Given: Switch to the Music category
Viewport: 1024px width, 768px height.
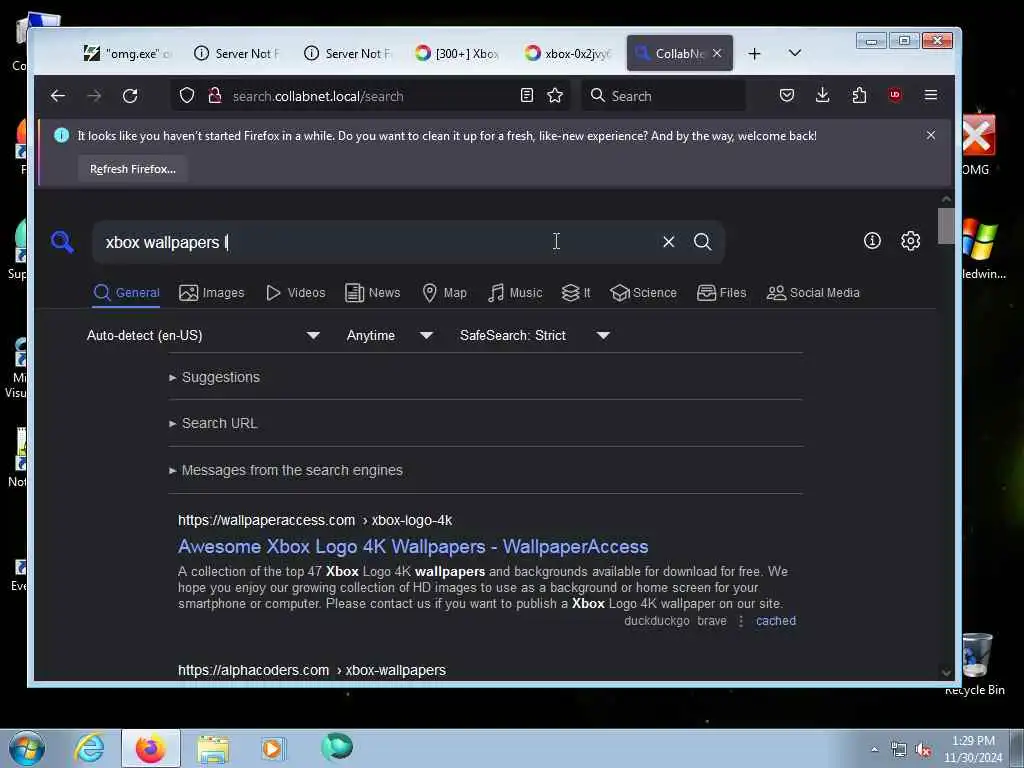Looking at the screenshot, I should [x=515, y=293].
